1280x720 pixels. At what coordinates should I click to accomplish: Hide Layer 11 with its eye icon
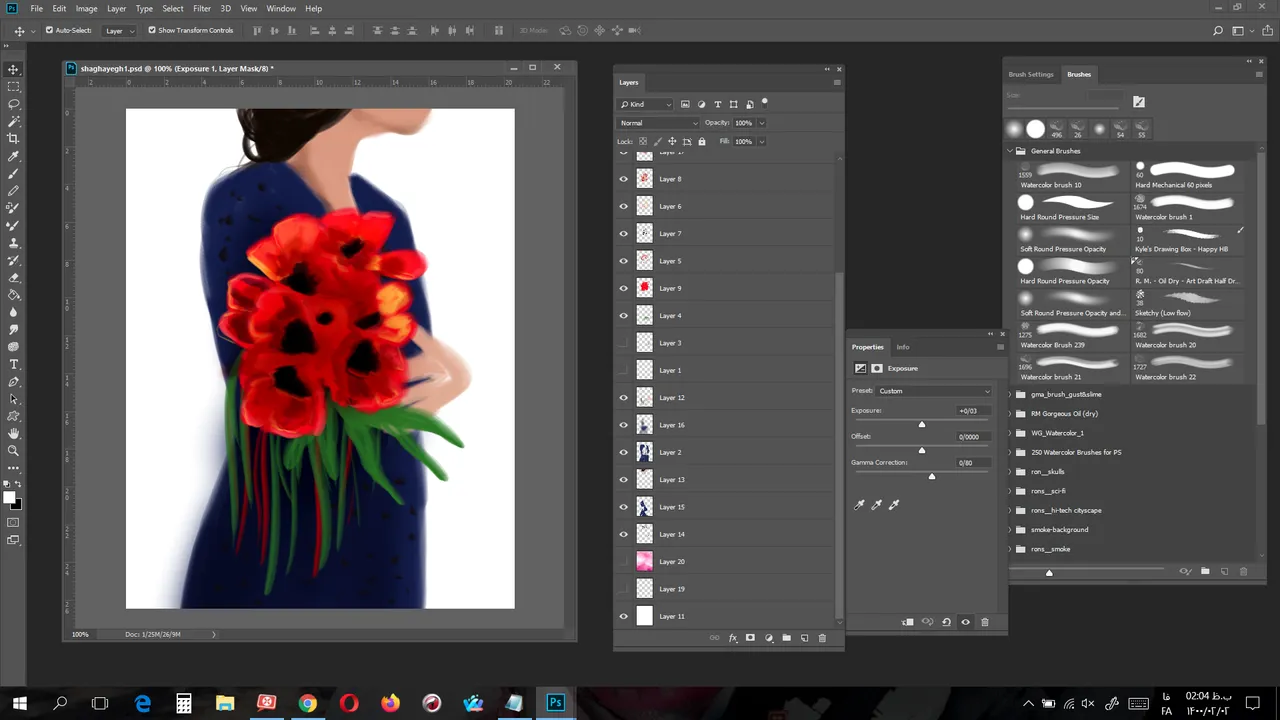(x=624, y=616)
